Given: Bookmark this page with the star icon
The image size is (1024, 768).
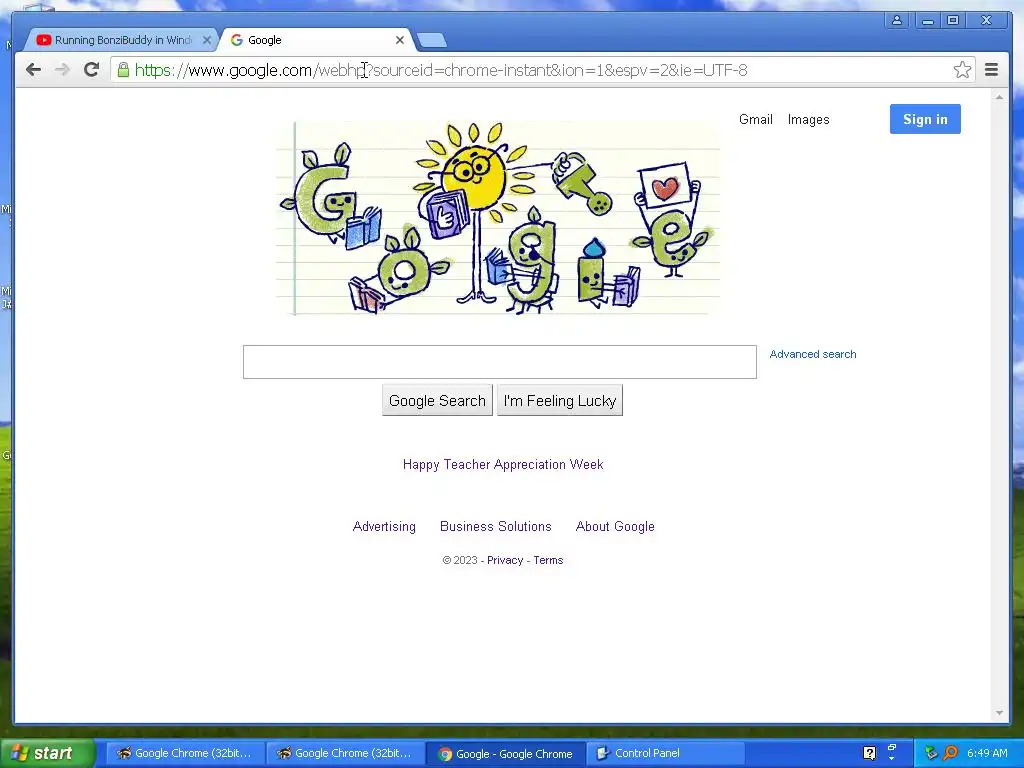Looking at the screenshot, I should click(x=962, y=70).
